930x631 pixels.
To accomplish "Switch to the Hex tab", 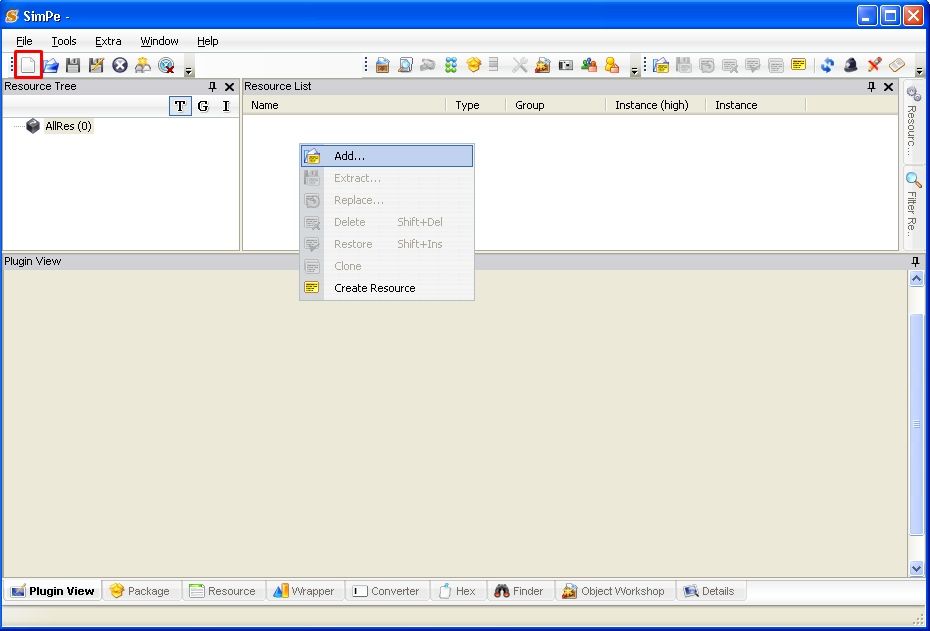I will coord(458,591).
